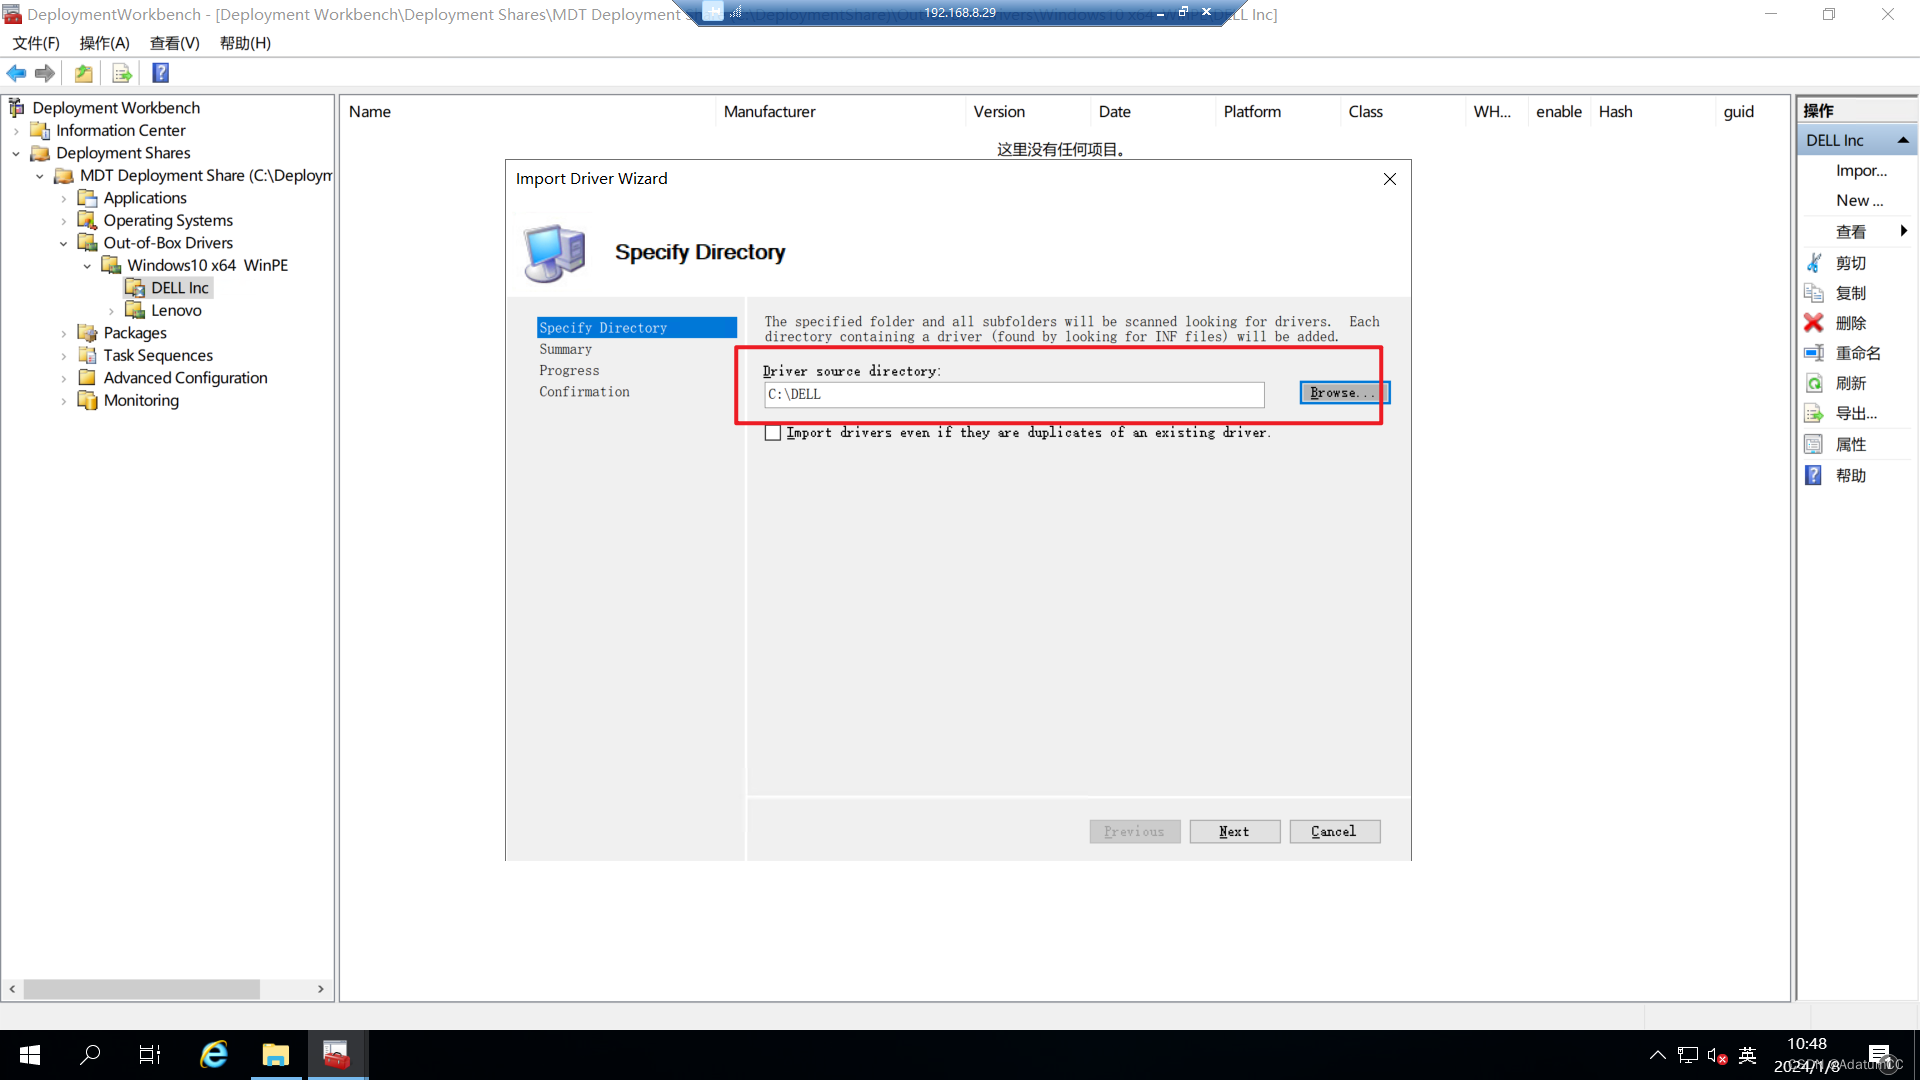This screenshot has height=1080, width=1920.
Task: Click the properties action icon
Action: (1813, 444)
